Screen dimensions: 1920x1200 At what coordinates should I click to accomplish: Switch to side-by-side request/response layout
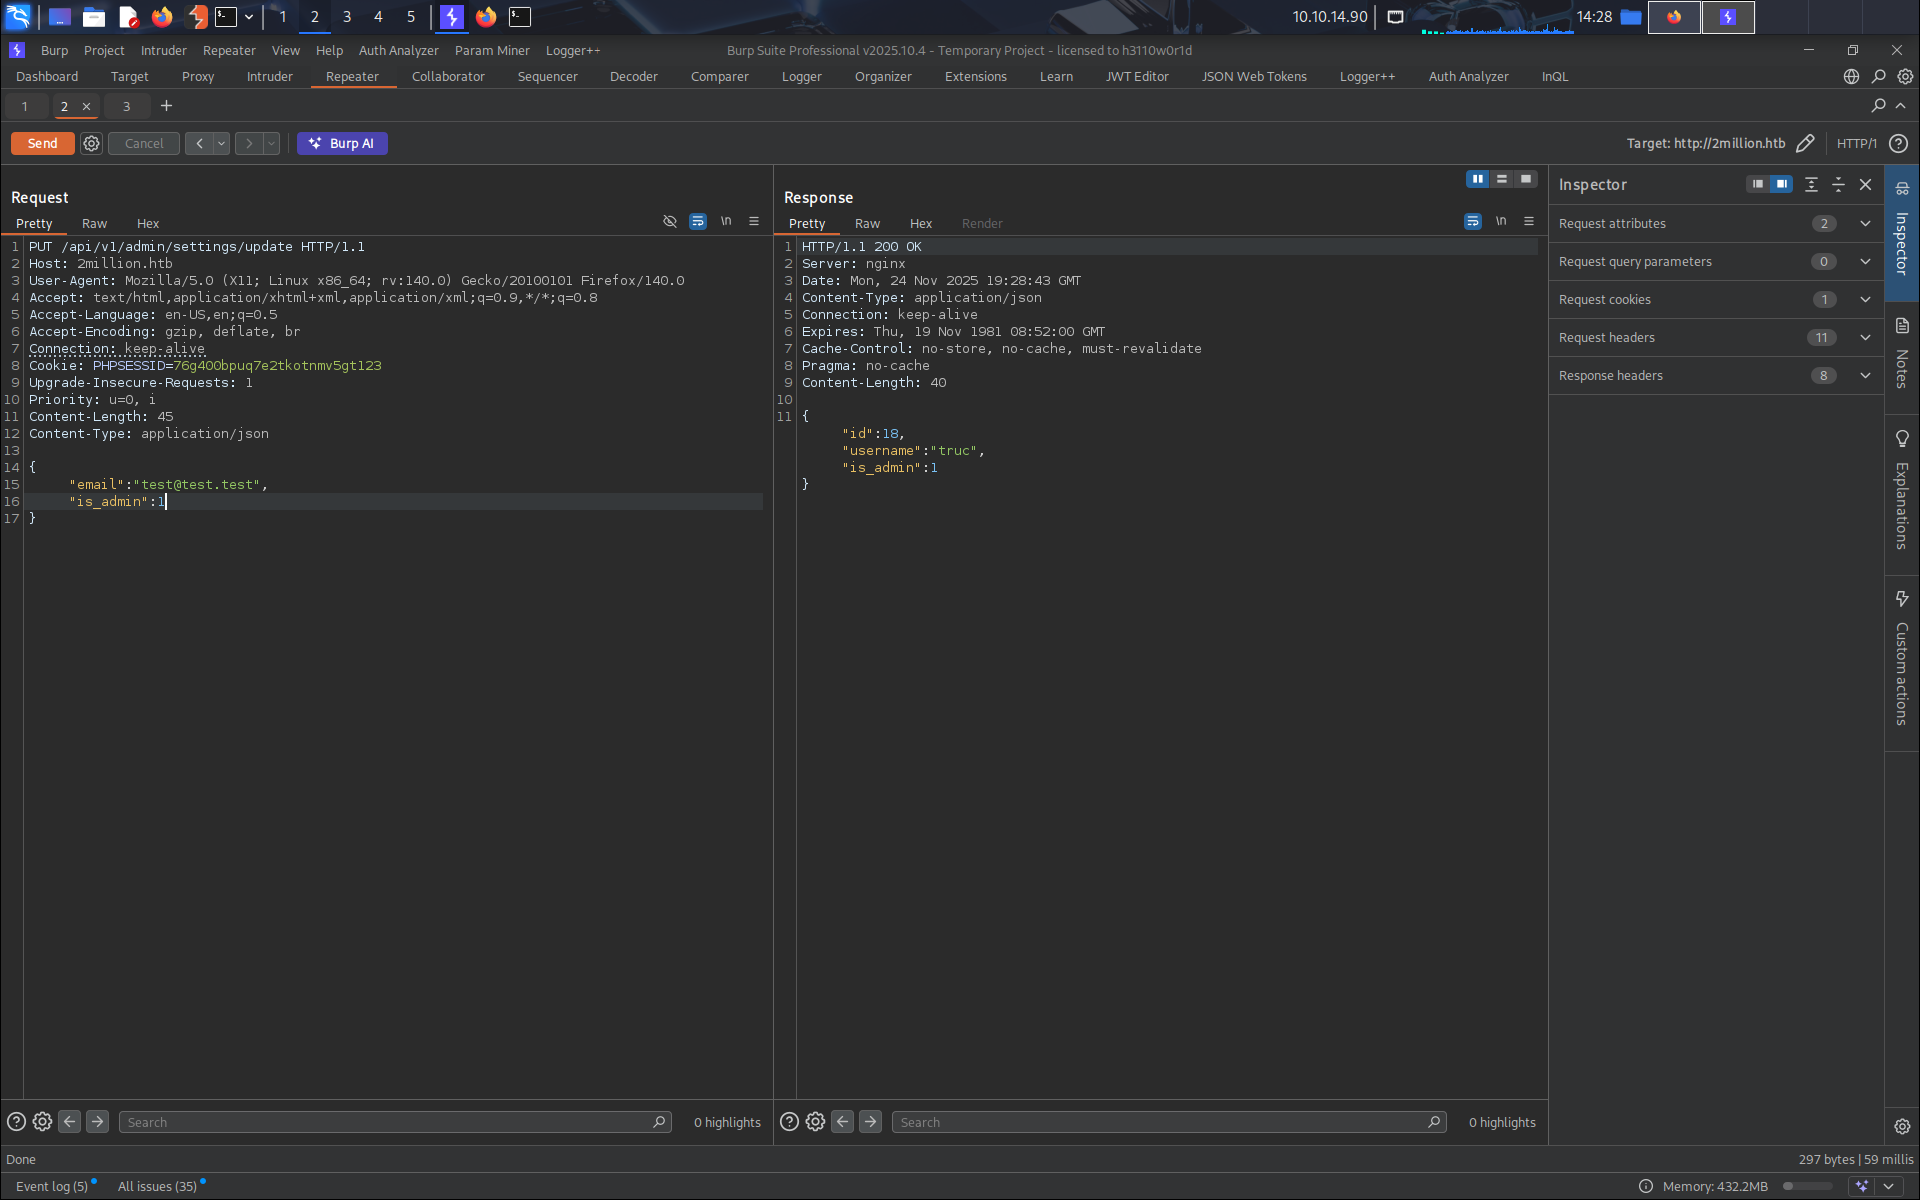coord(1477,179)
